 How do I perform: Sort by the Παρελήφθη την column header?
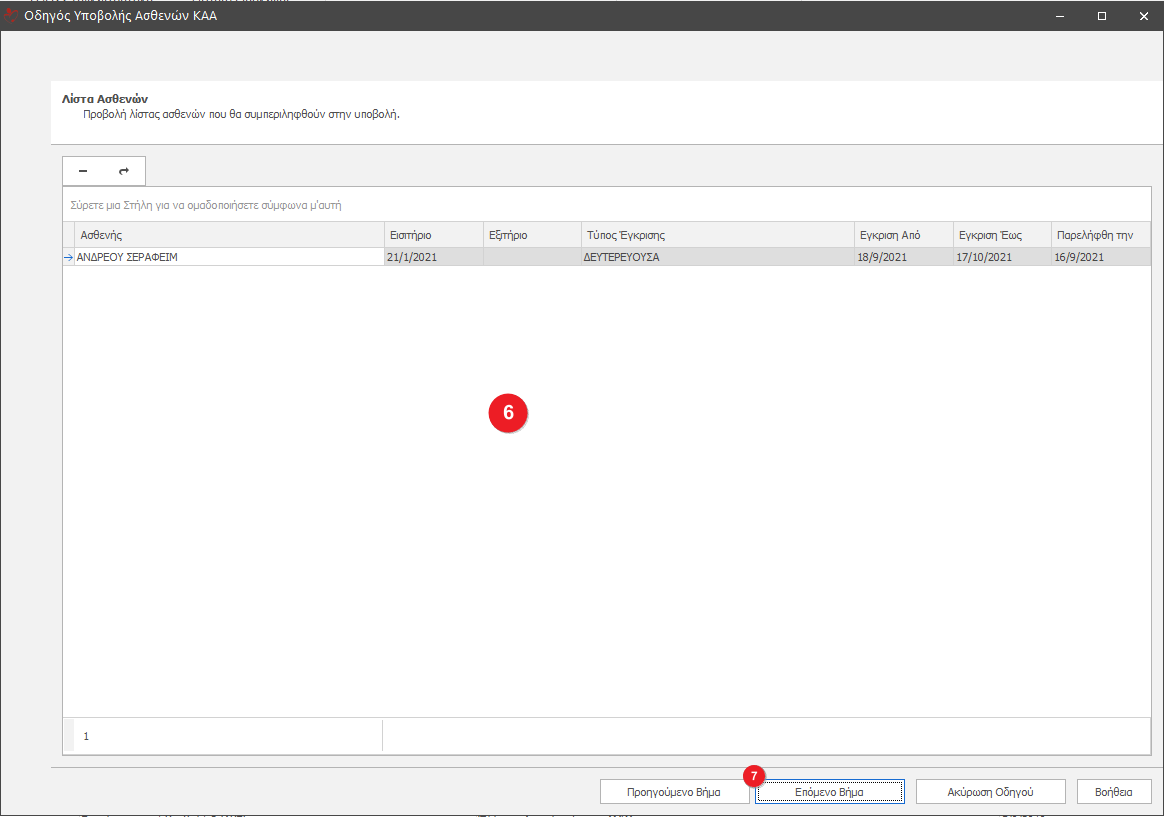1100,235
